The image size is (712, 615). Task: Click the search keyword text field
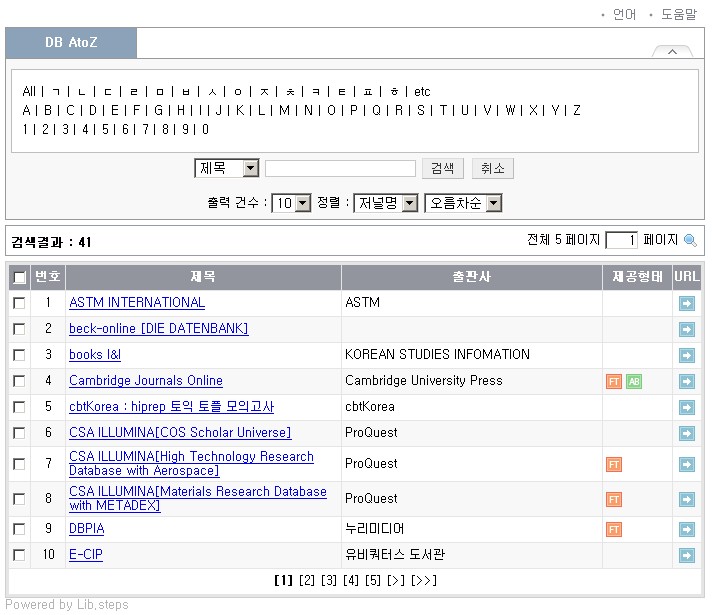340,169
